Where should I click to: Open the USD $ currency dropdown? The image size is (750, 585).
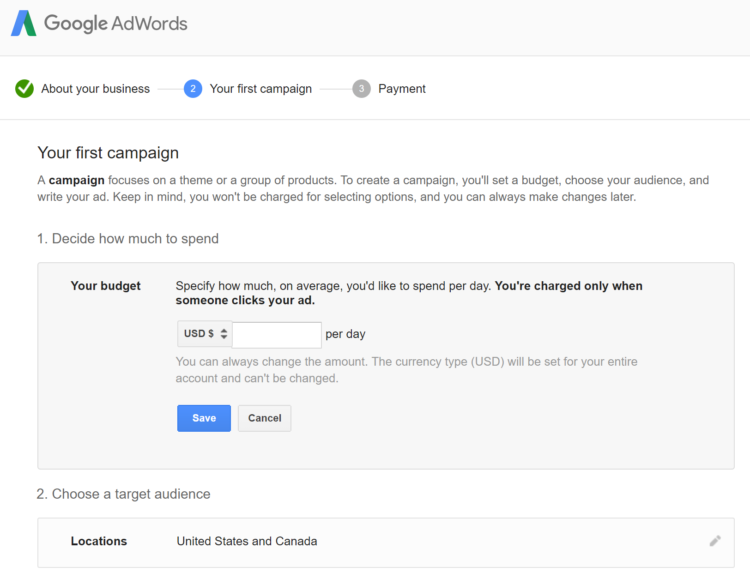[x=205, y=334]
